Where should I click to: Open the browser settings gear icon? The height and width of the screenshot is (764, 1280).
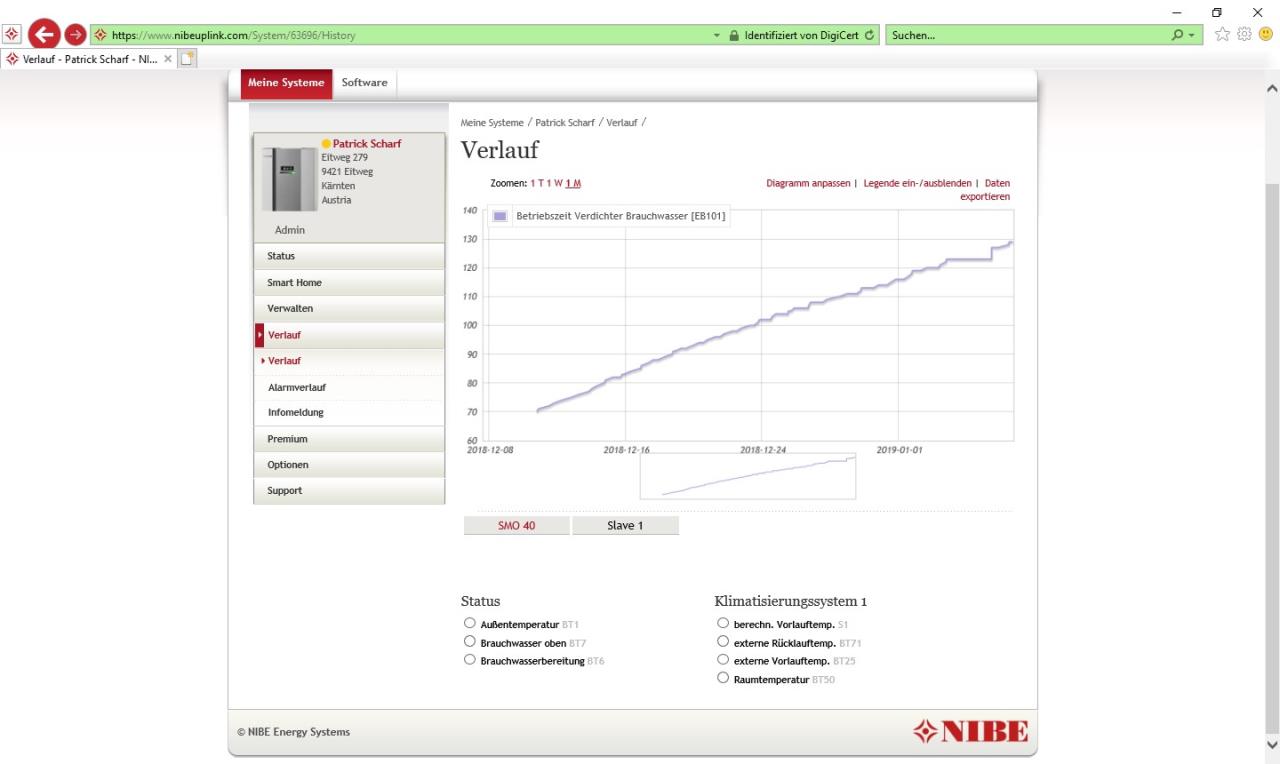coord(1244,34)
